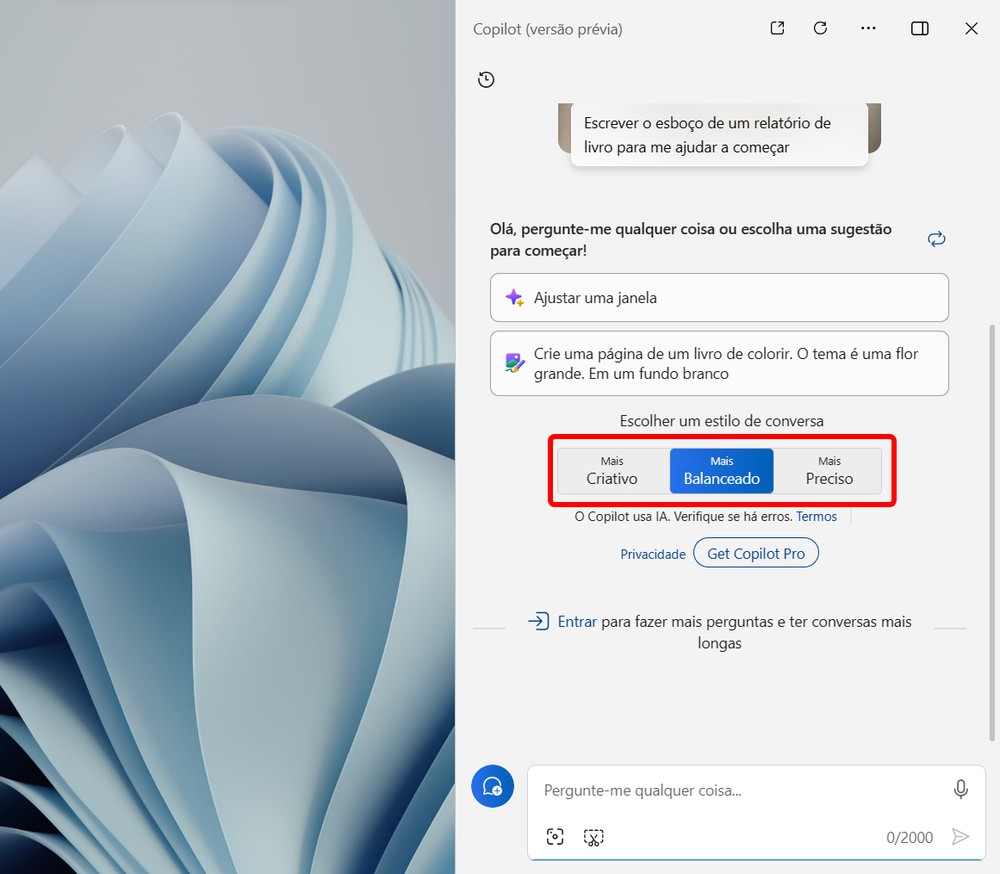Image resolution: width=1000 pixels, height=874 pixels.
Task: Click the send message arrow
Action: (x=961, y=836)
